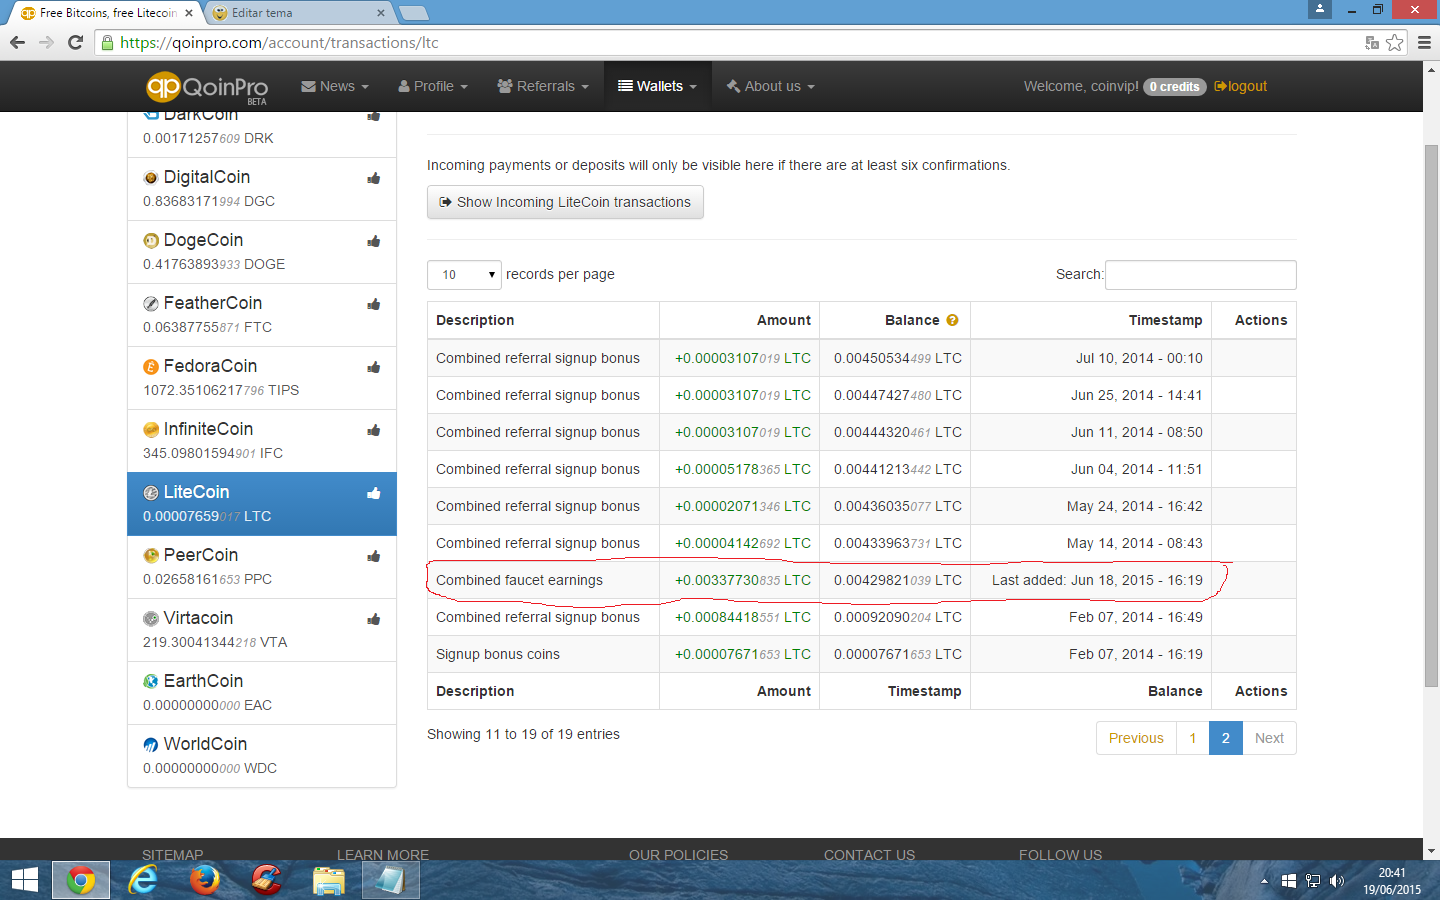Screen dimensions: 1440x900
Task: Open the records per page dropdown
Action: (464, 275)
